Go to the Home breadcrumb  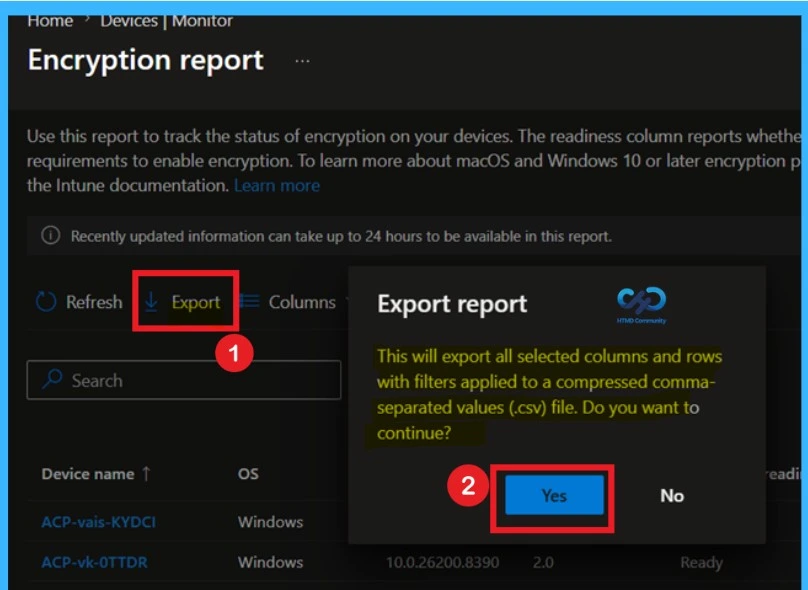(x=50, y=21)
